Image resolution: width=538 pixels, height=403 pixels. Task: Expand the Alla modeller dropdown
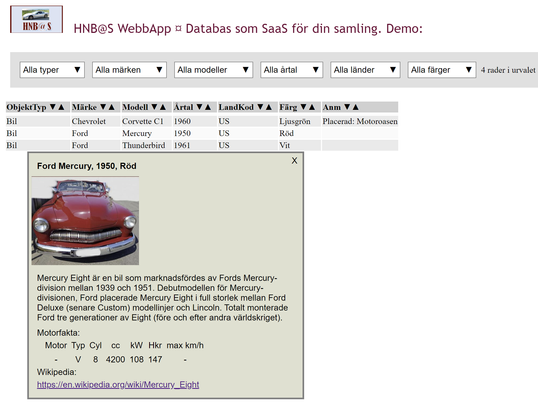point(213,70)
